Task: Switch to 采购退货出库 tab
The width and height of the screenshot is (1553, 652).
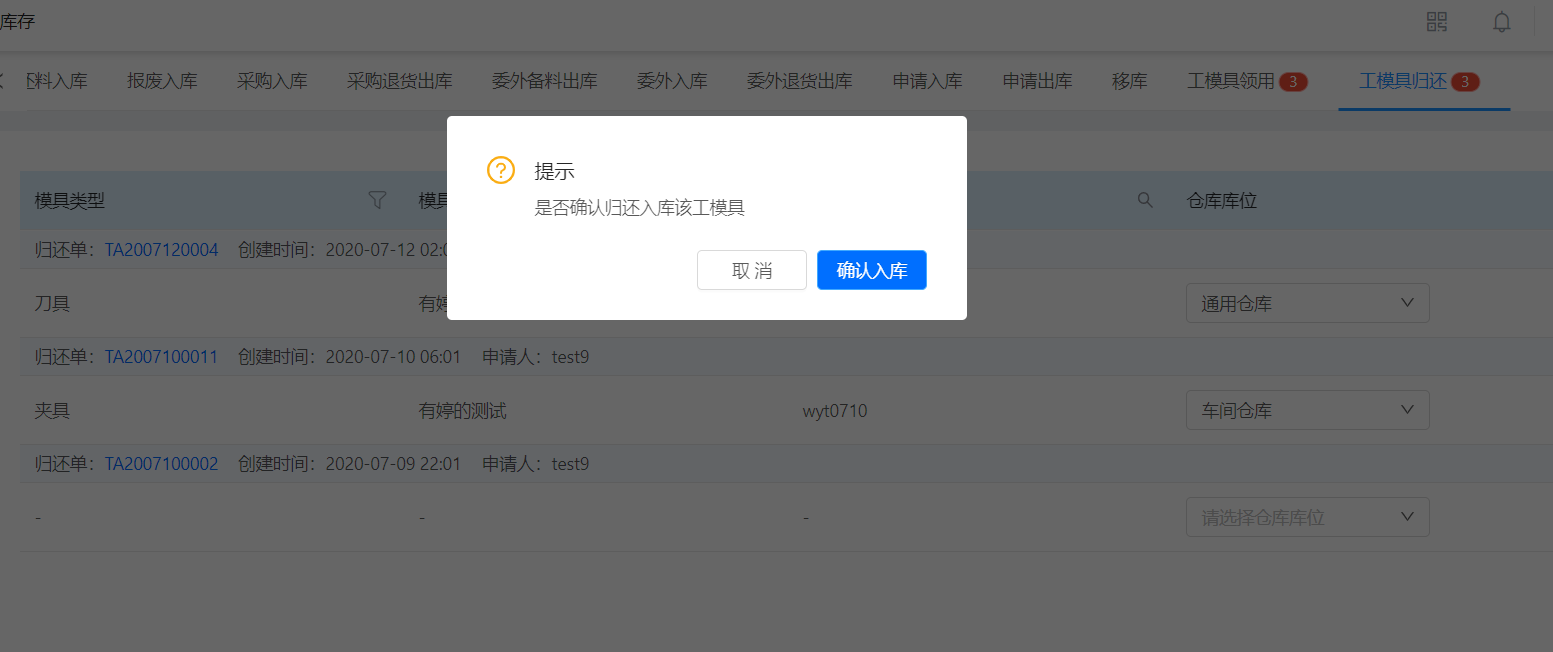Action: pyautogui.click(x=400, y=82)
